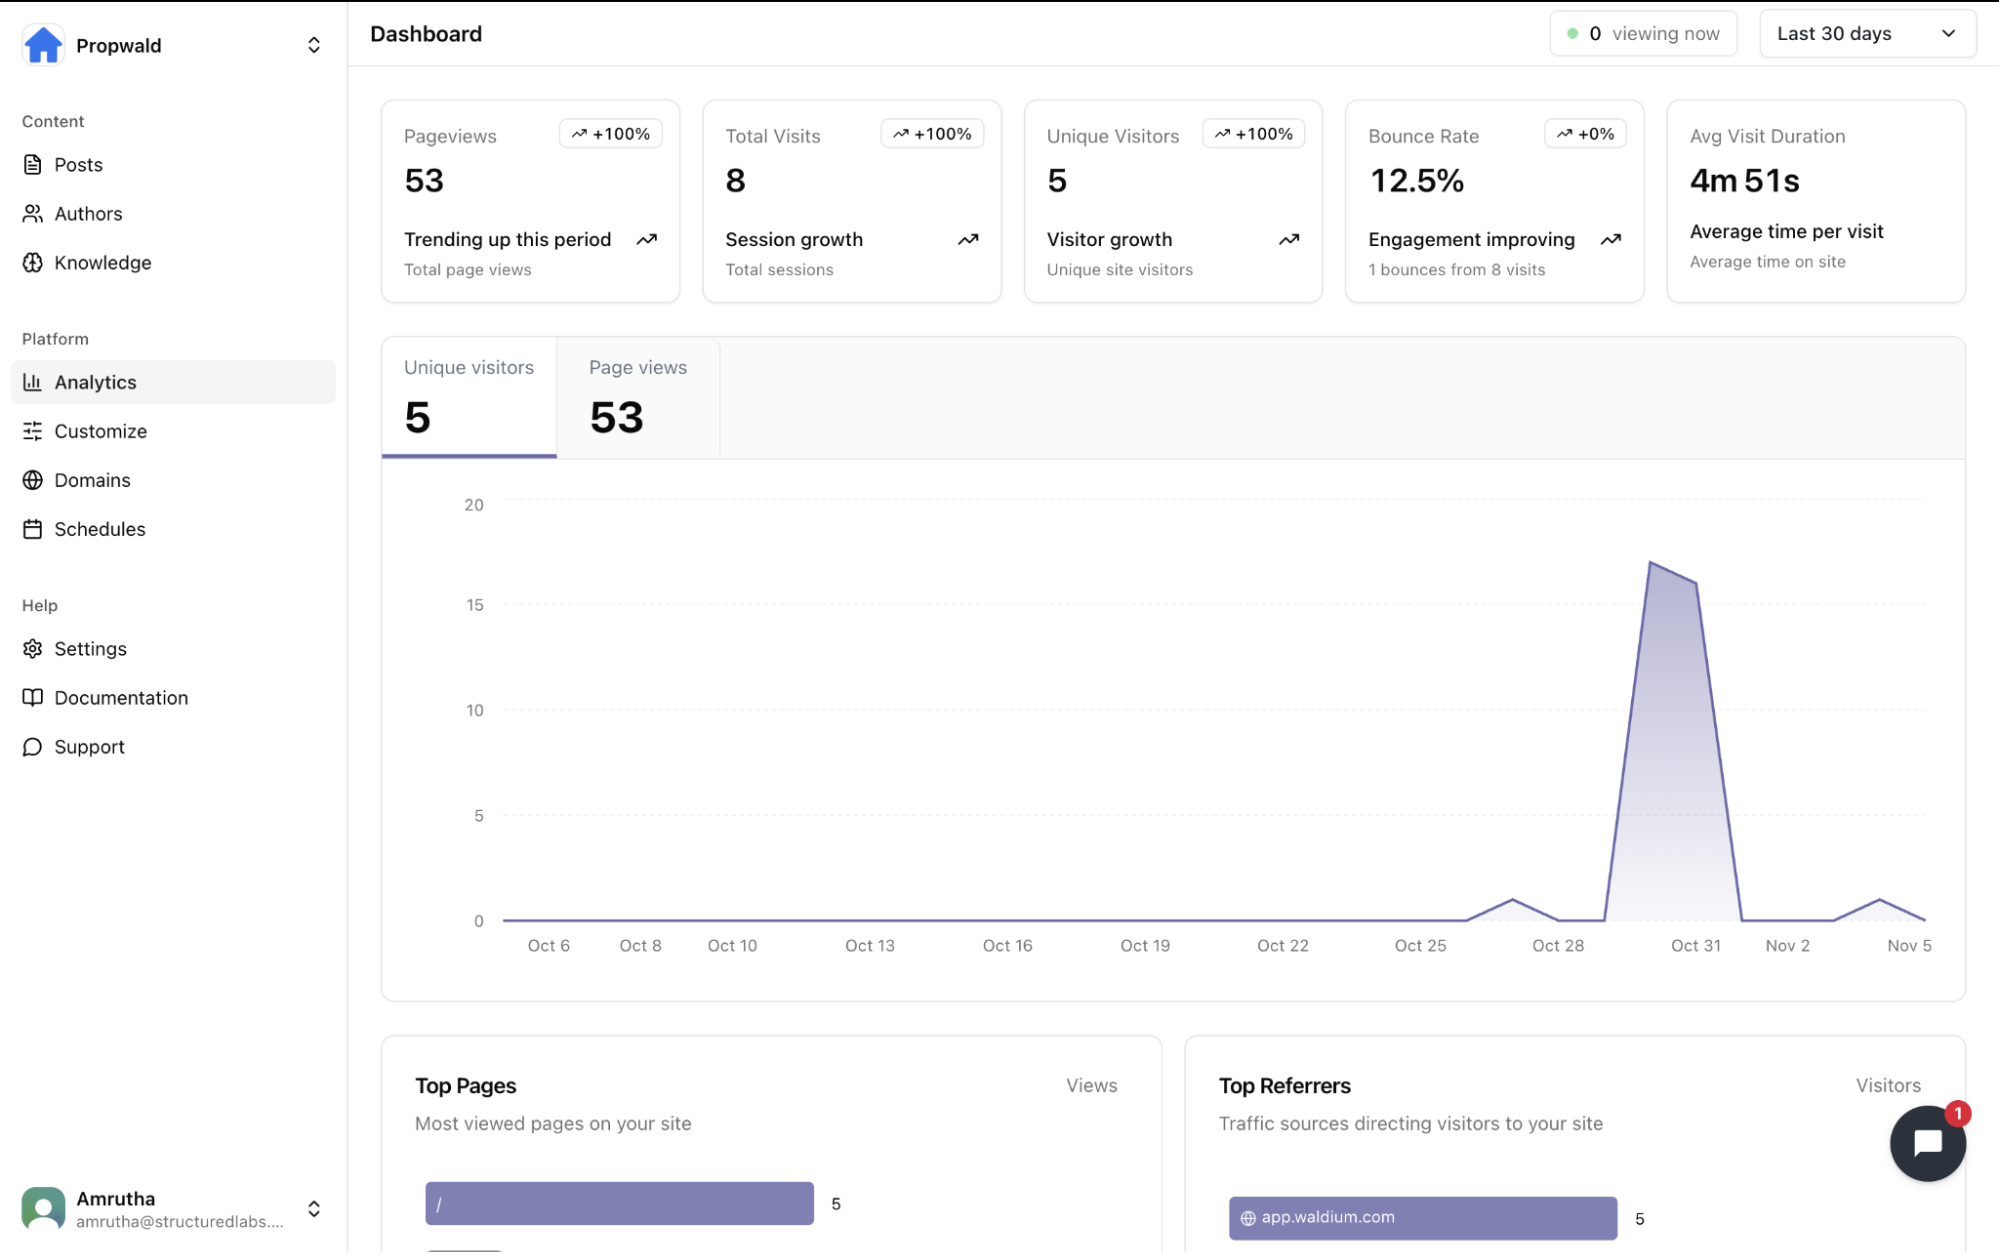Viewport: 1999px width, 1253px height.
Task: Open Settings from the sidebar
Action: 32,648
